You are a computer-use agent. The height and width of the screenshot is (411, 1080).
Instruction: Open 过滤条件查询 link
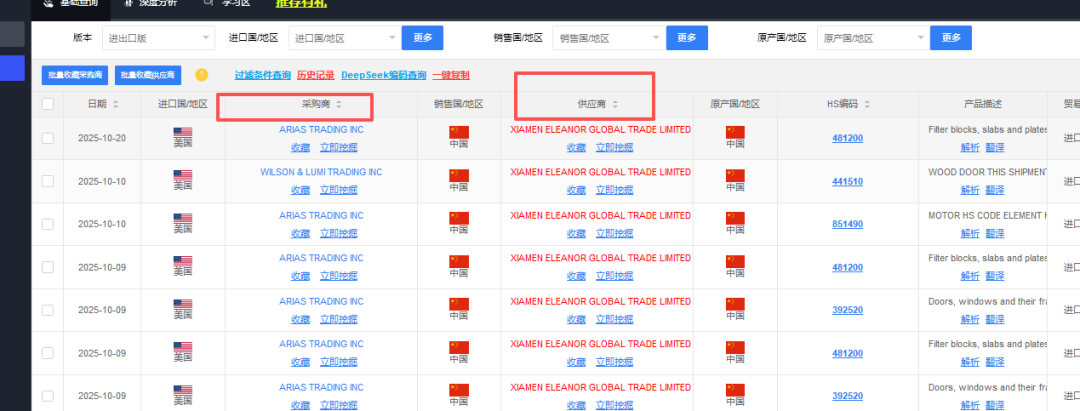(262, 75)
